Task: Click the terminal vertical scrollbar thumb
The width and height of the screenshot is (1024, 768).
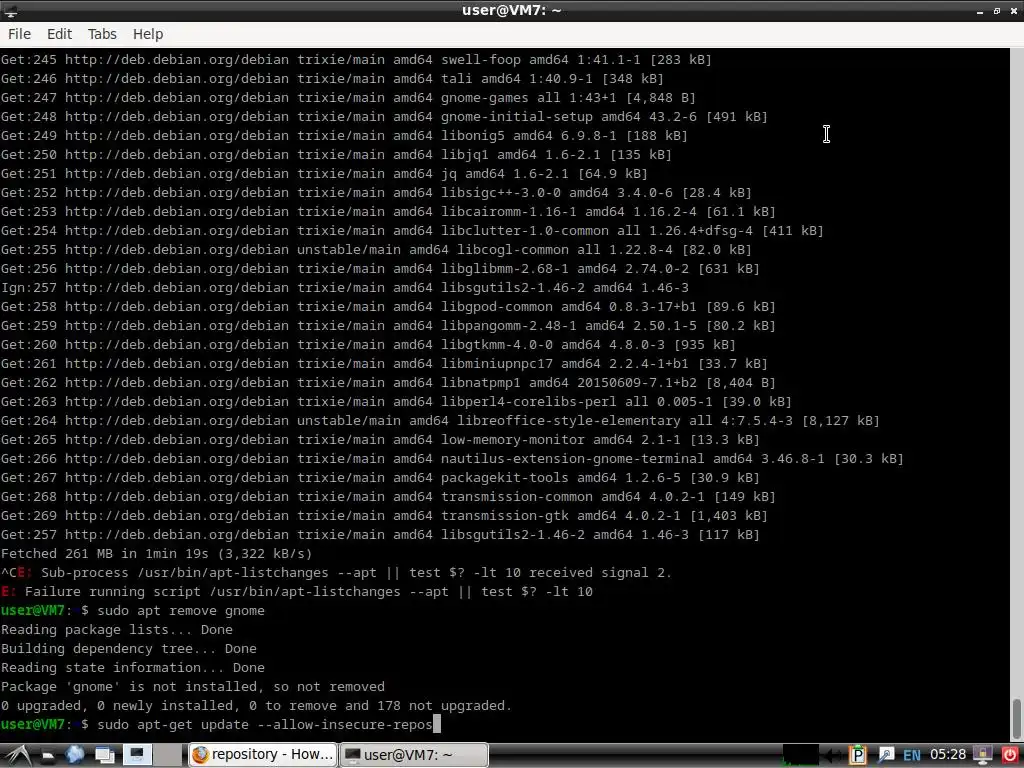Action: 1016,720
